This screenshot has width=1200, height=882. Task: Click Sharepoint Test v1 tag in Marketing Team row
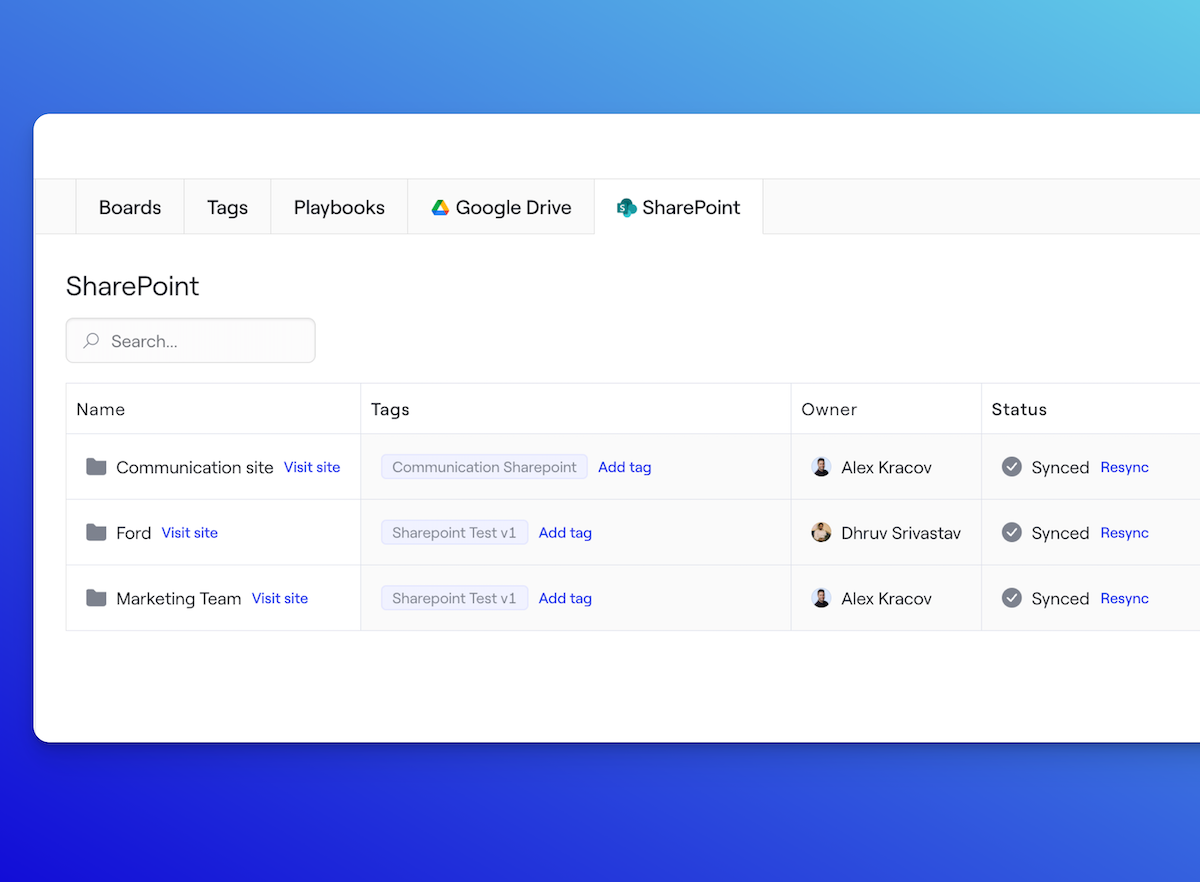[454, 598]
